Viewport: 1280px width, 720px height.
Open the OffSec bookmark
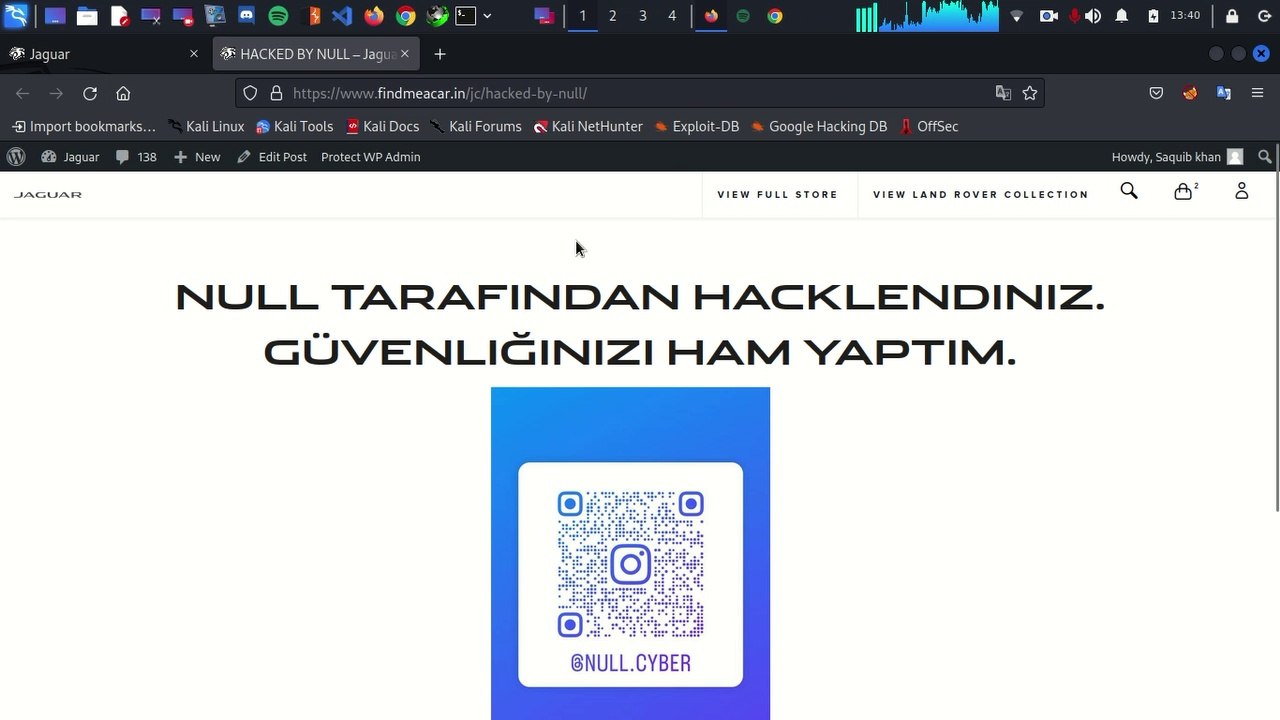coord(929,126)
